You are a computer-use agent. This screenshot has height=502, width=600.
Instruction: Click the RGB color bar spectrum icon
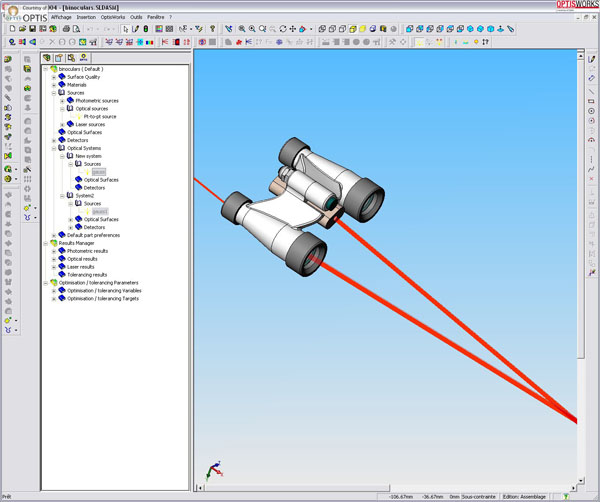pyautogui.click(x=150, y=42)
